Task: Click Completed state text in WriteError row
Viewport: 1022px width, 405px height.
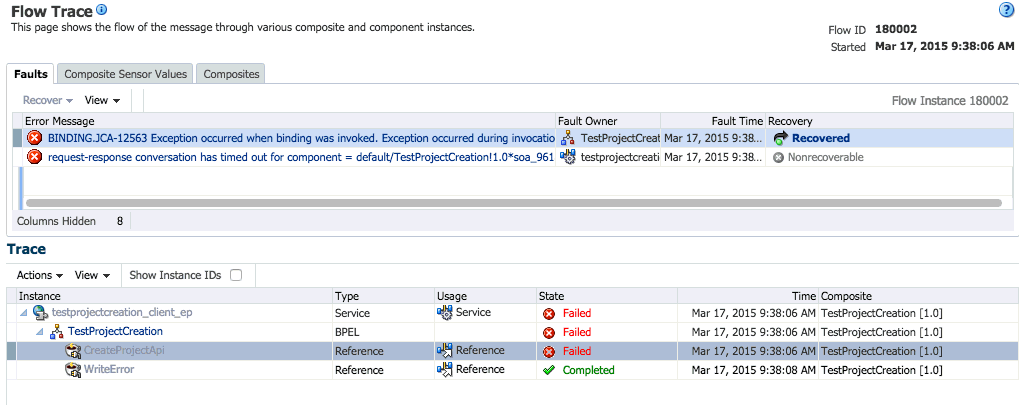Action: (x=589, y=370)
